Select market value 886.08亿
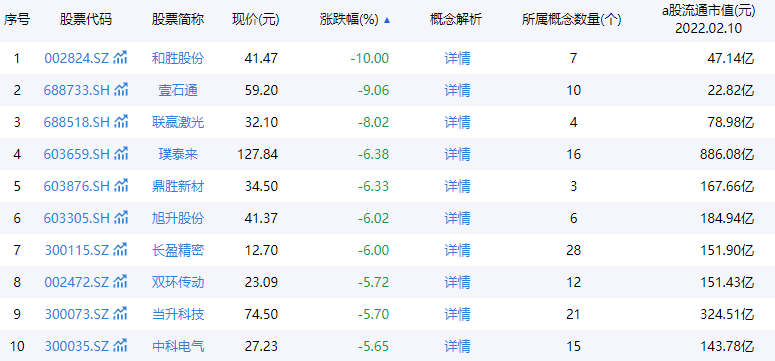Screen dimensions: 775x361 pyautogui.click(x=726, y=155)
